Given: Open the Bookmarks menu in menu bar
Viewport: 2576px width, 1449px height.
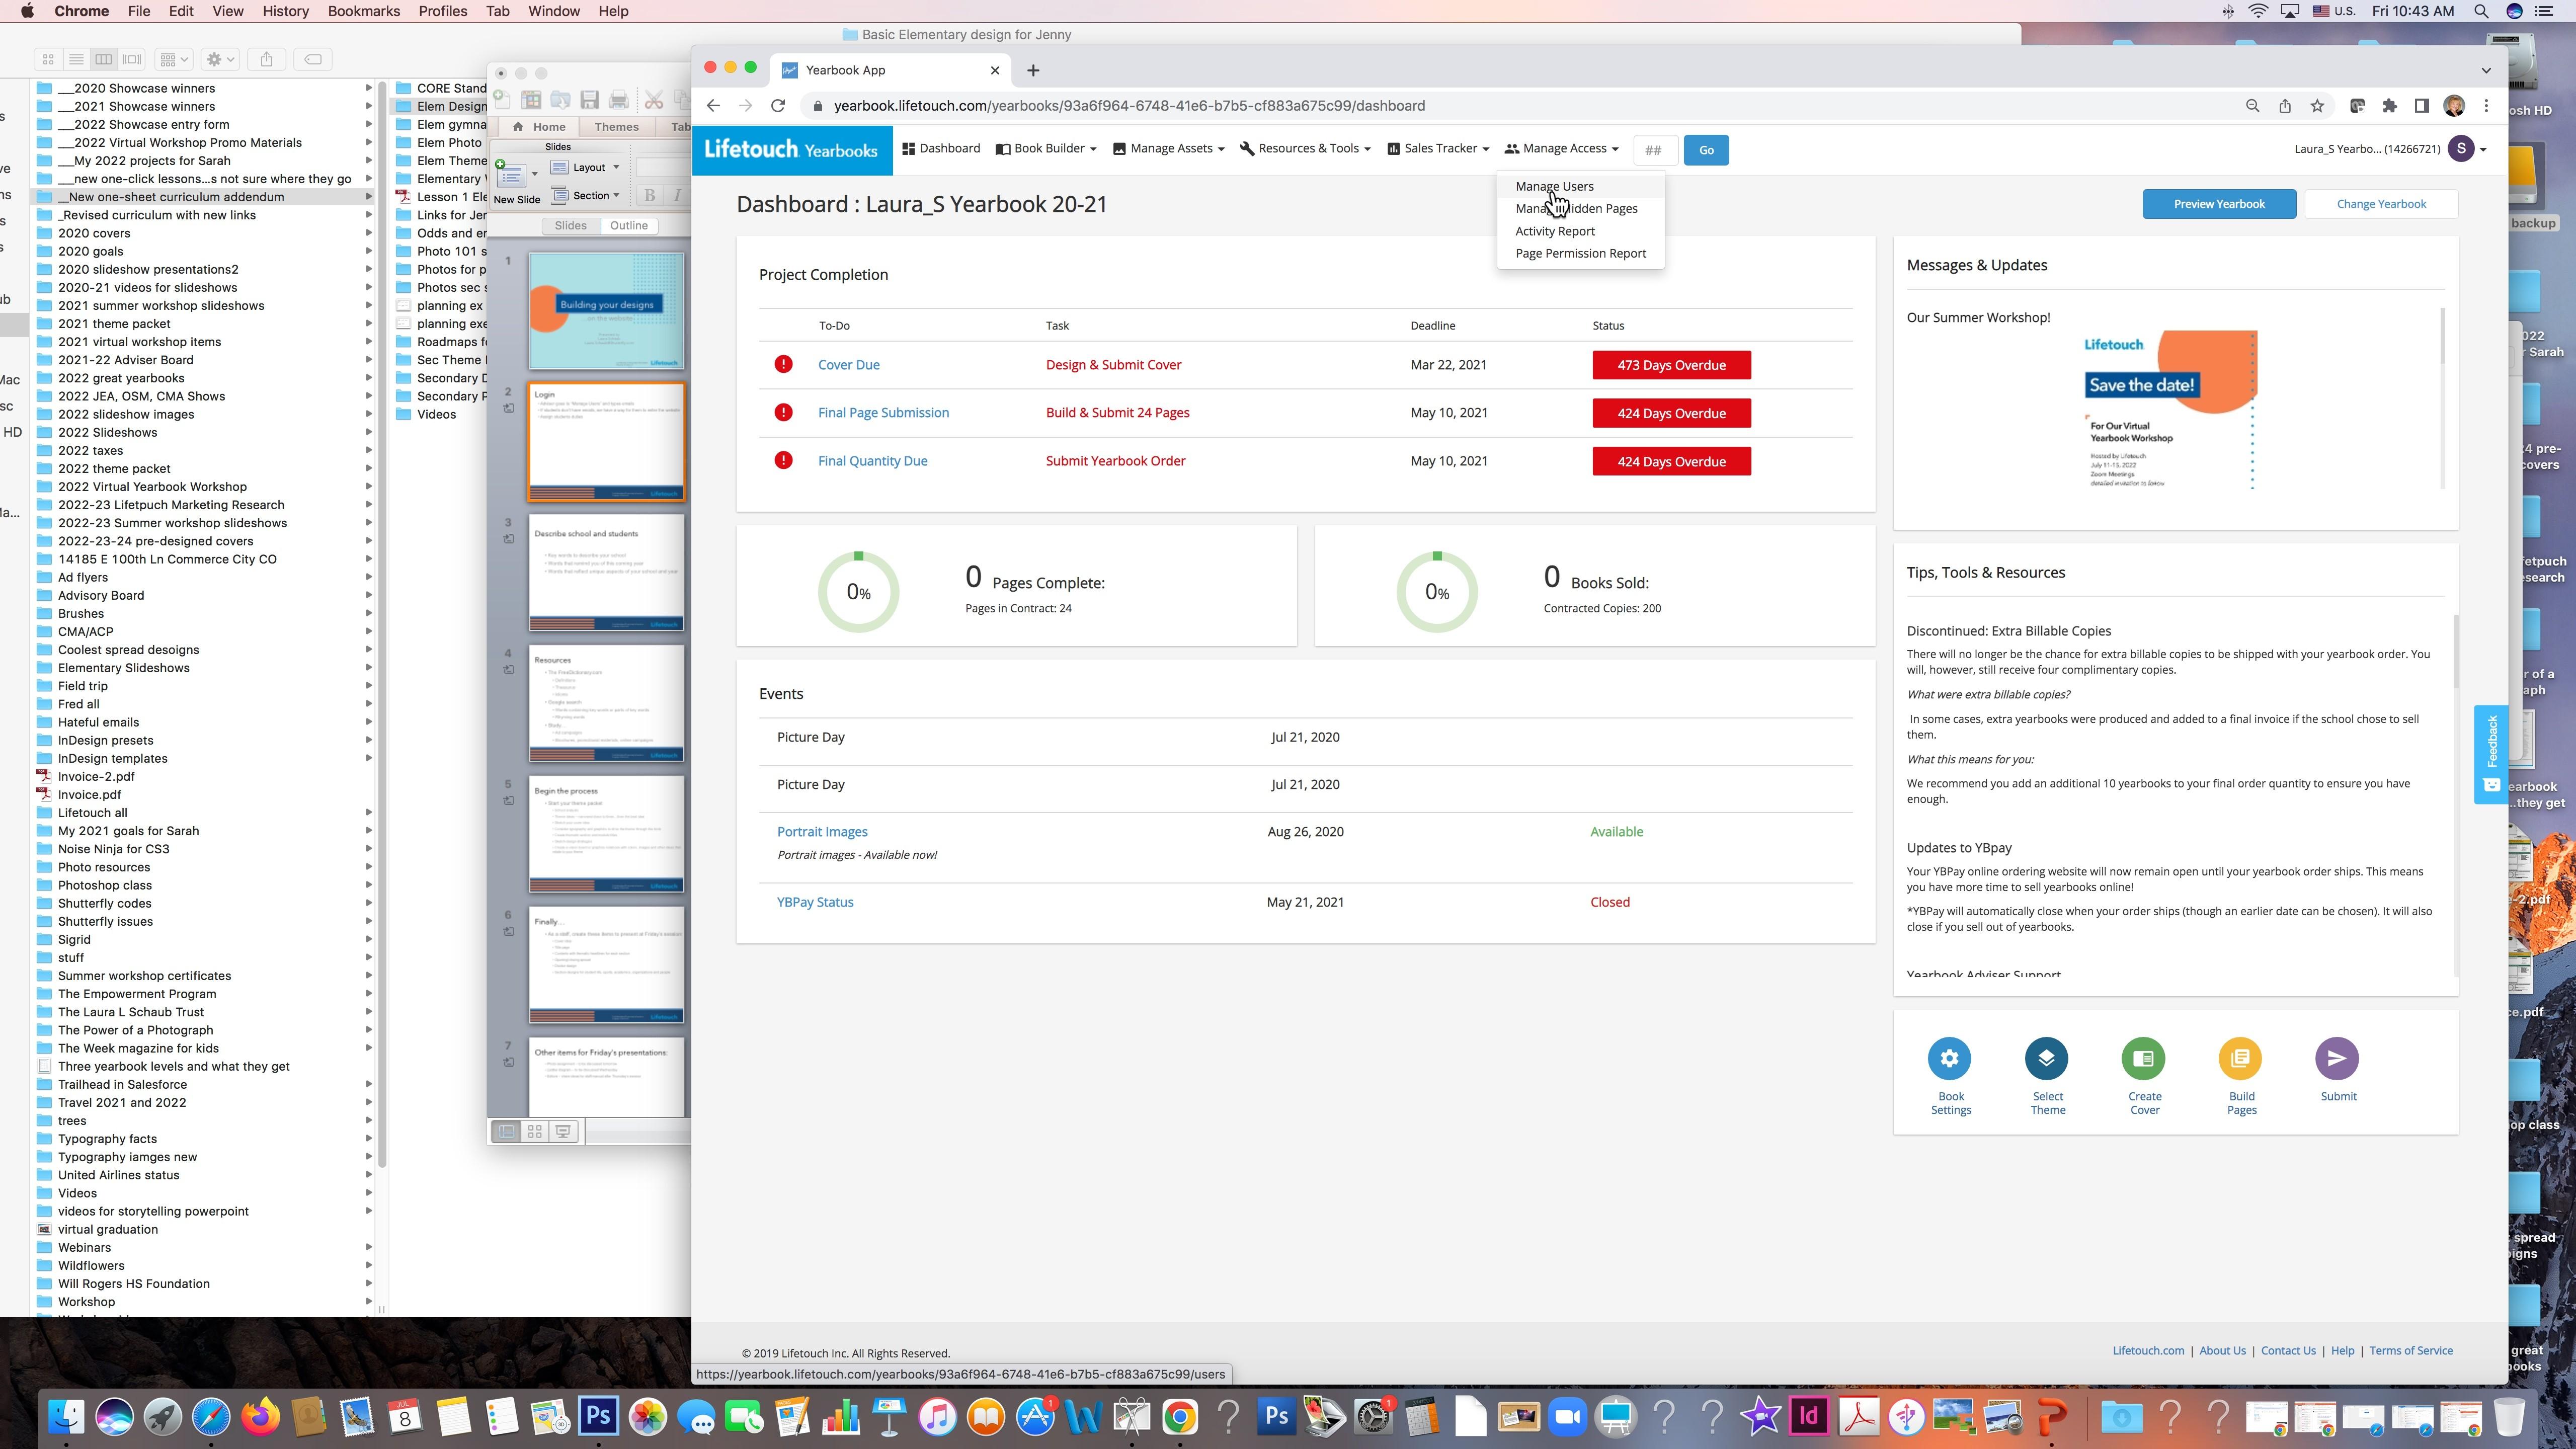Looking at the screenshot, I should (364, 11).
